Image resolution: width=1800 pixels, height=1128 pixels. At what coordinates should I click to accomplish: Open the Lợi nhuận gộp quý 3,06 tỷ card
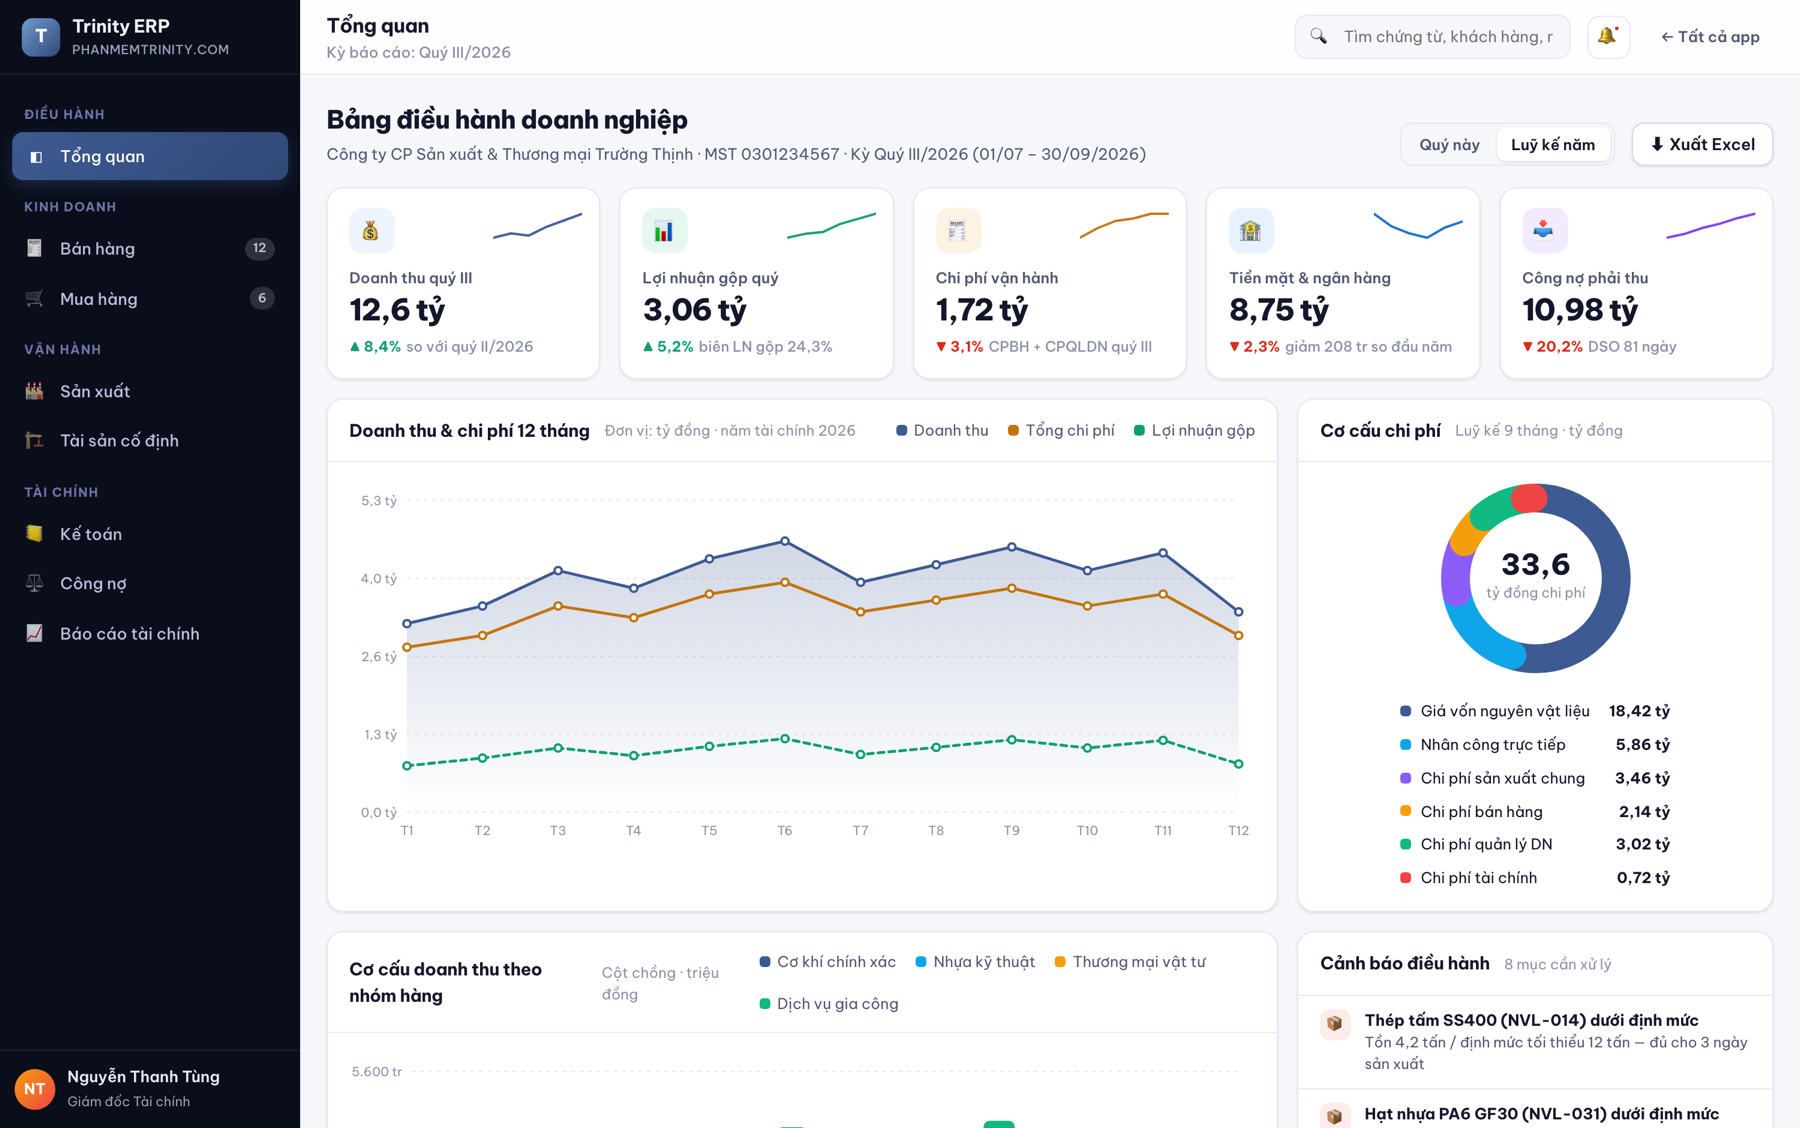(756, 284)
